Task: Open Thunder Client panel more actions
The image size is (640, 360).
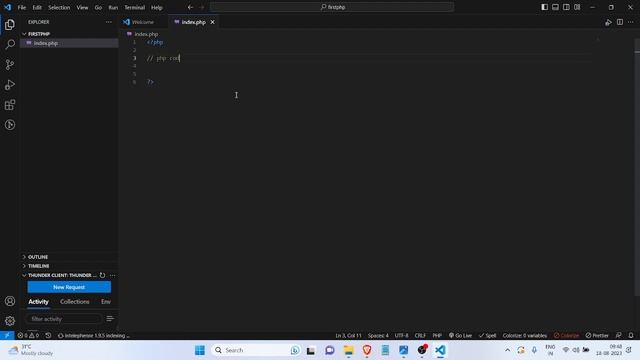Action: [112, 275]
